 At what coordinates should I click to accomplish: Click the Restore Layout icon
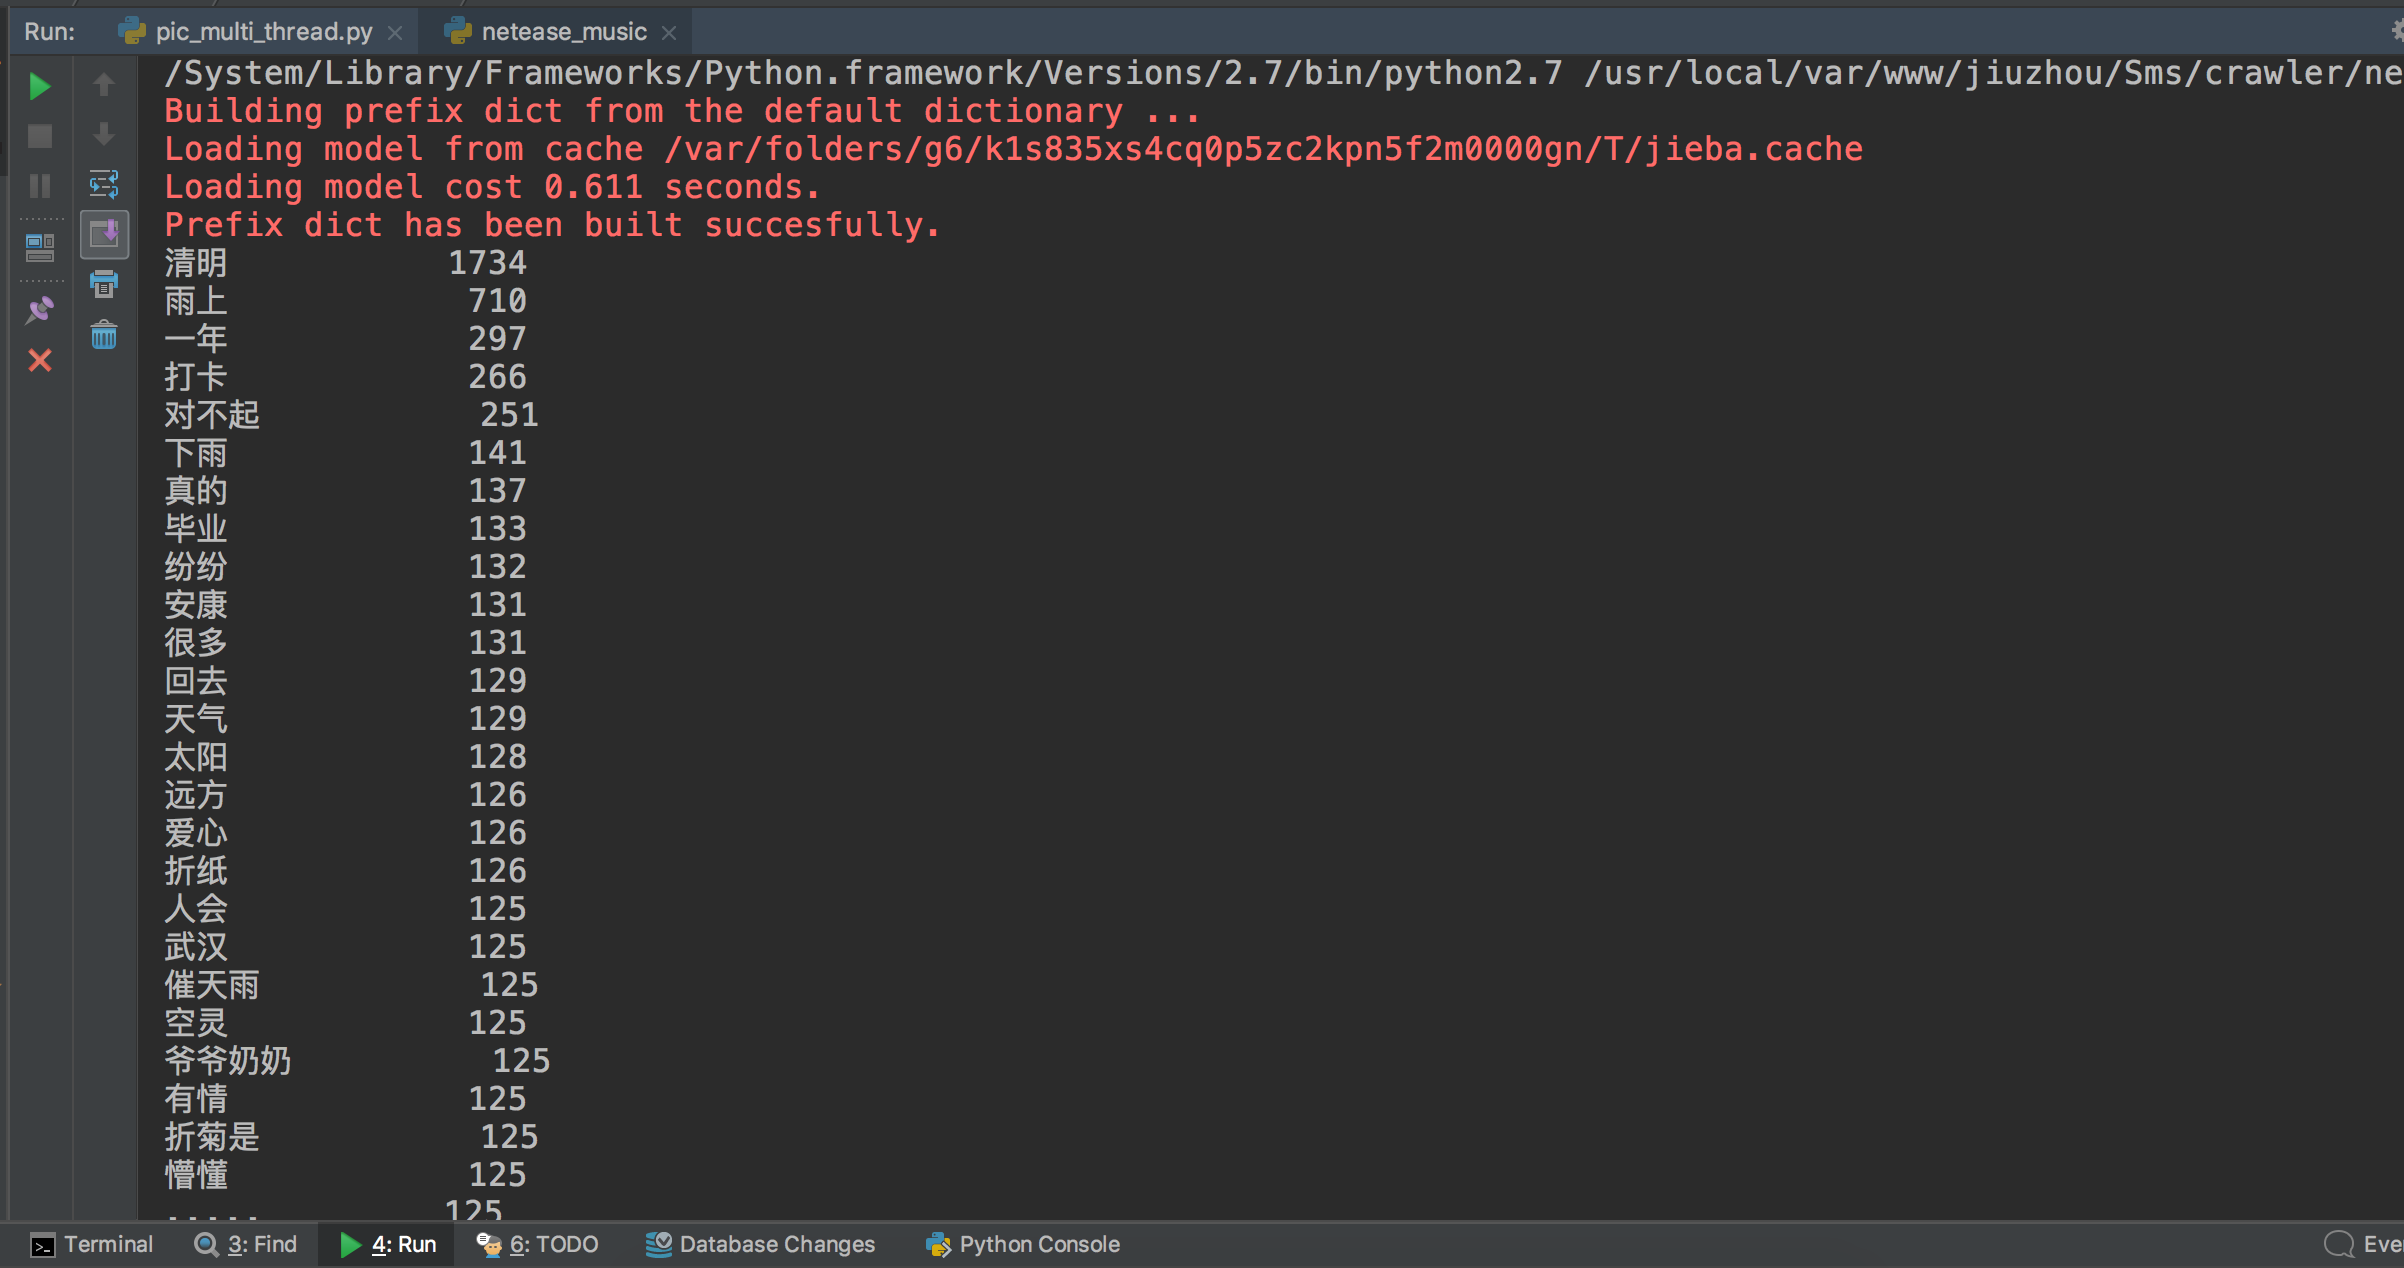coord(39,247)
